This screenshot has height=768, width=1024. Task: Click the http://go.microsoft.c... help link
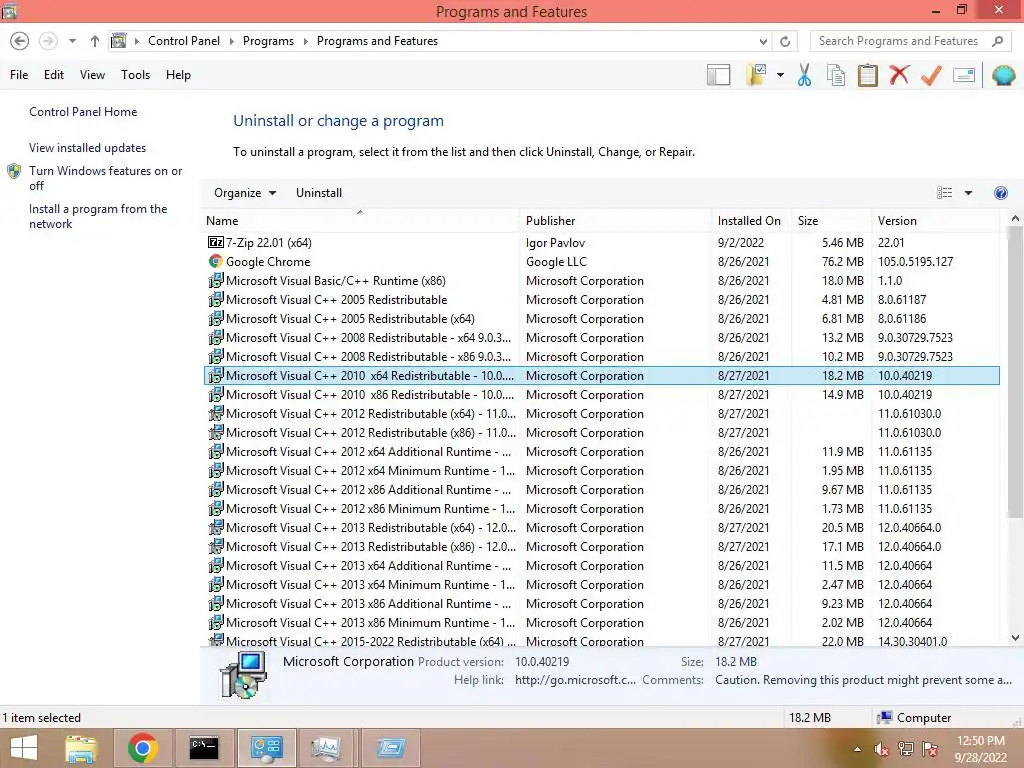click(575, 680)
